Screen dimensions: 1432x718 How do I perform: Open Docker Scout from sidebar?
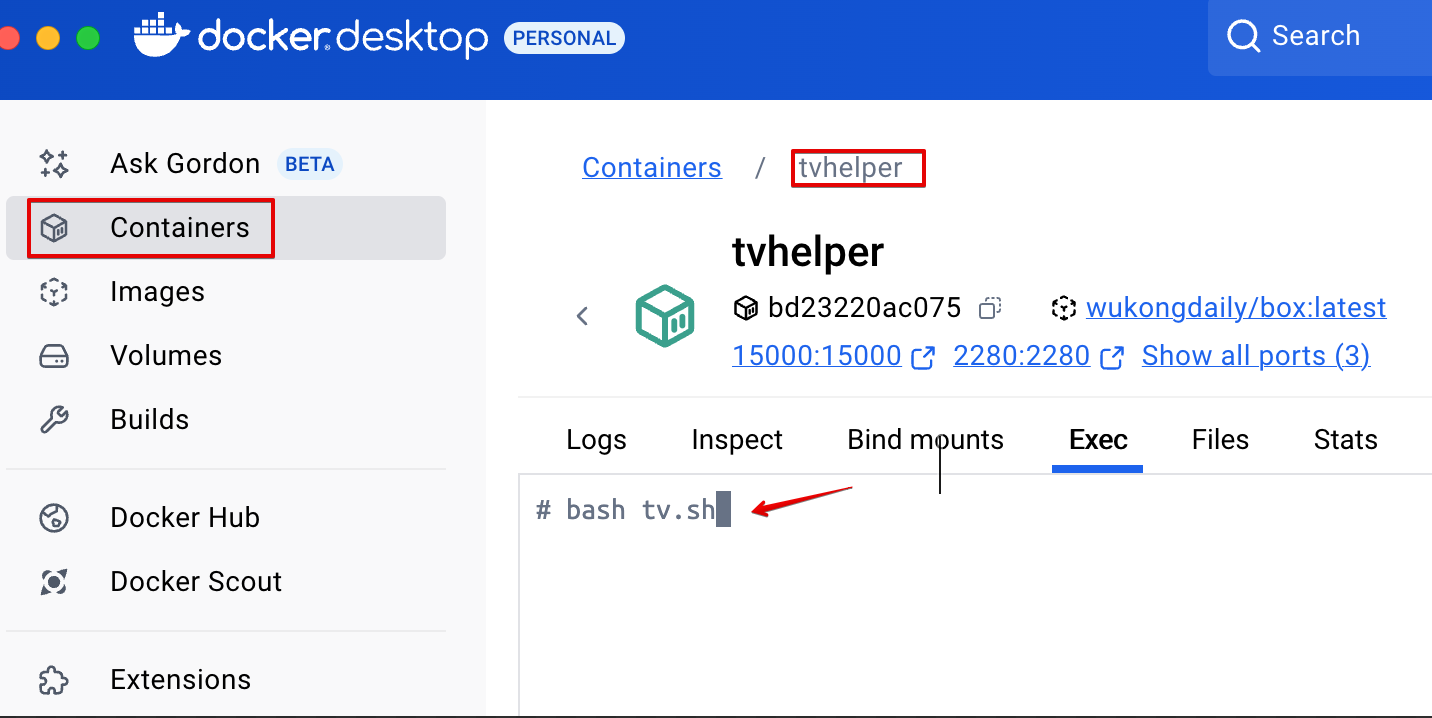(x=196, y=582)
